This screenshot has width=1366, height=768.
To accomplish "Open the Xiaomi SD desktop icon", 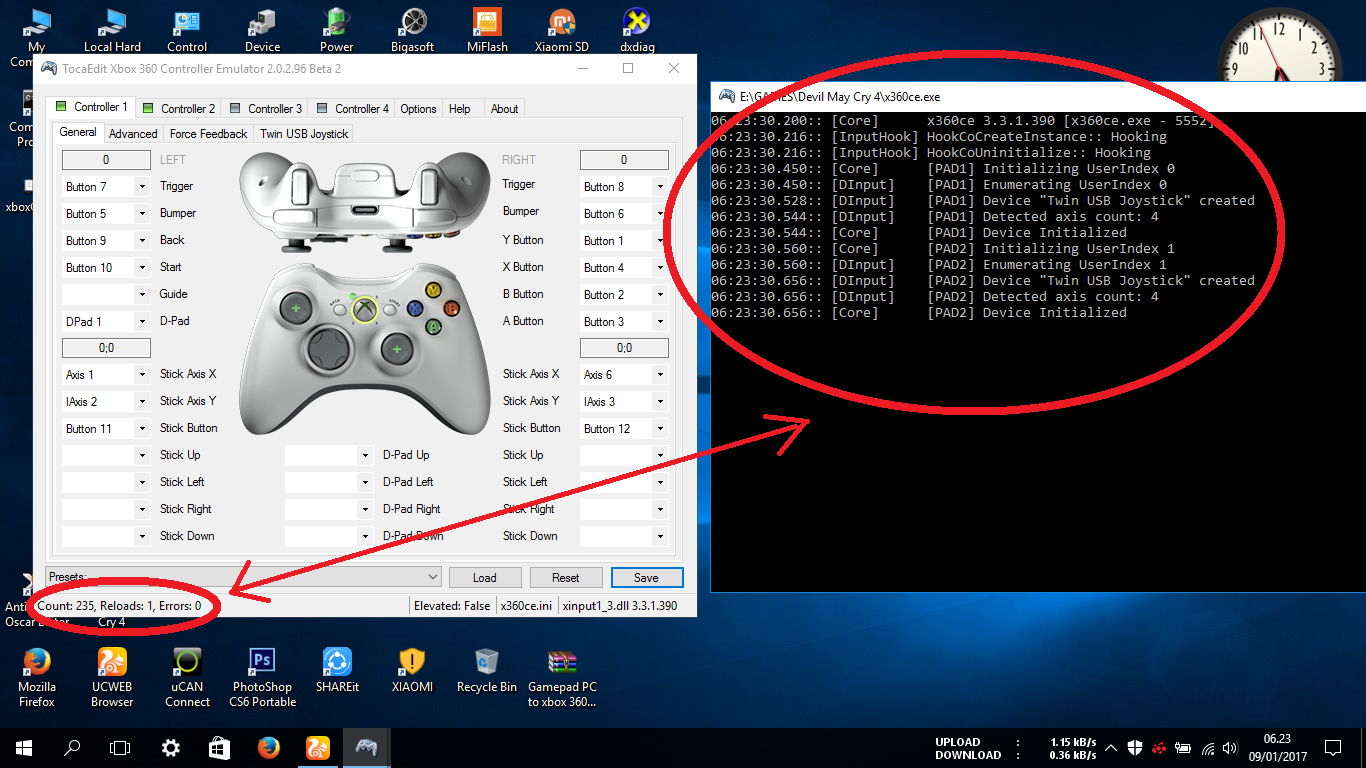I will pos(562,28).
